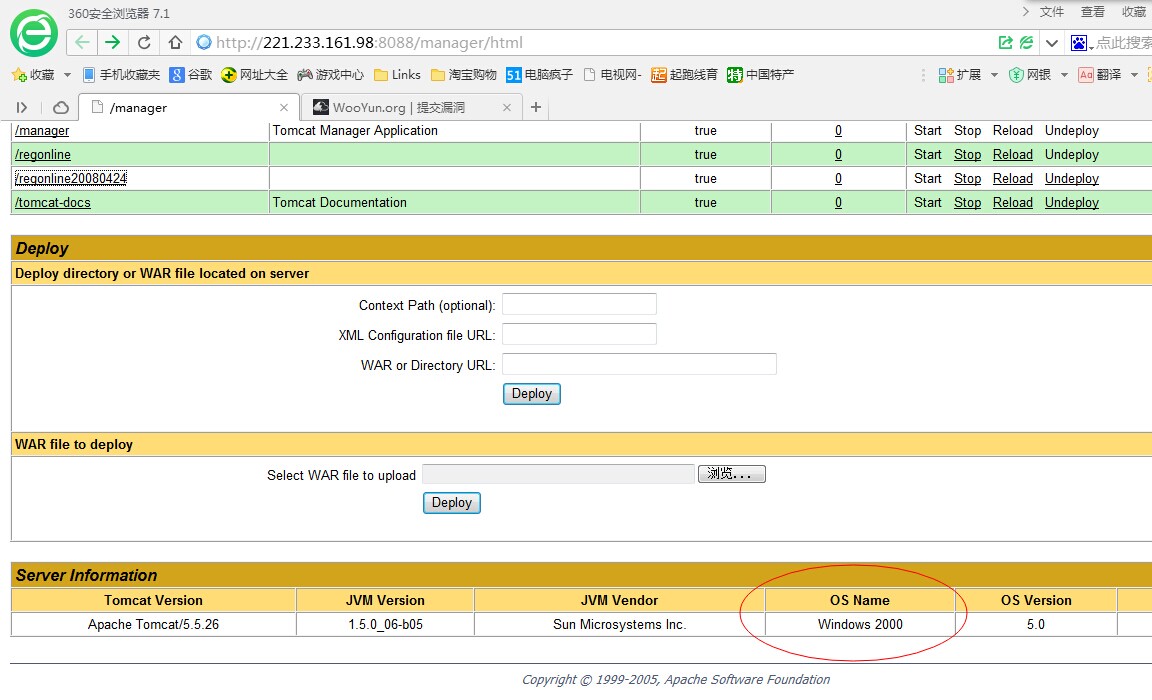Screen dimensions: 1152x700
Task: Open the 中国特产 bookmark
Action: click(760, 75)
